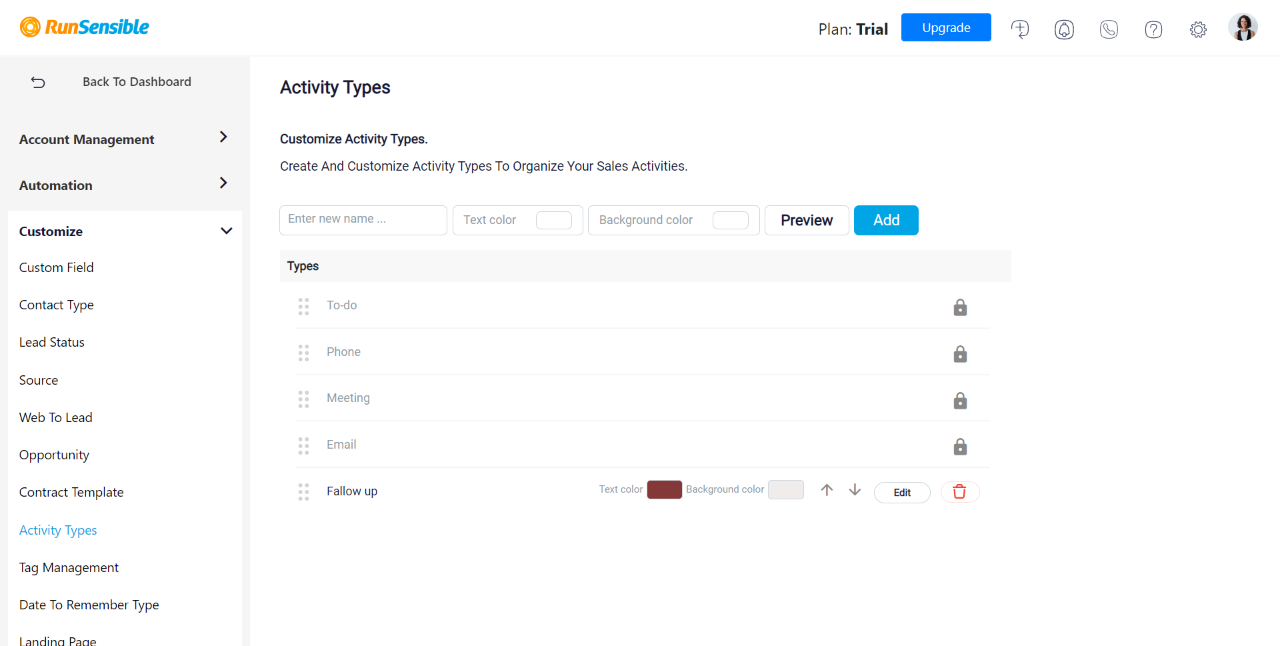Open Date To Remember Type page
Image resolution: width=1280 pixels, height=646 pixels.
[x=89, y=605]
